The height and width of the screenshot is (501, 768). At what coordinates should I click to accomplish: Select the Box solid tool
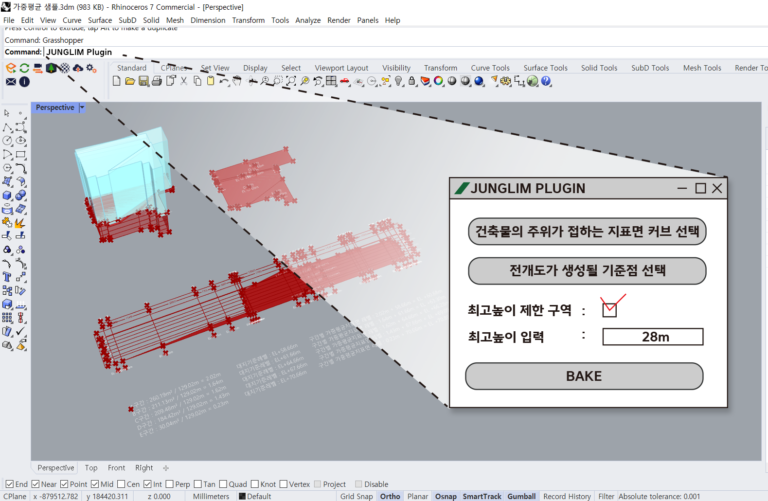coord(7,195)
